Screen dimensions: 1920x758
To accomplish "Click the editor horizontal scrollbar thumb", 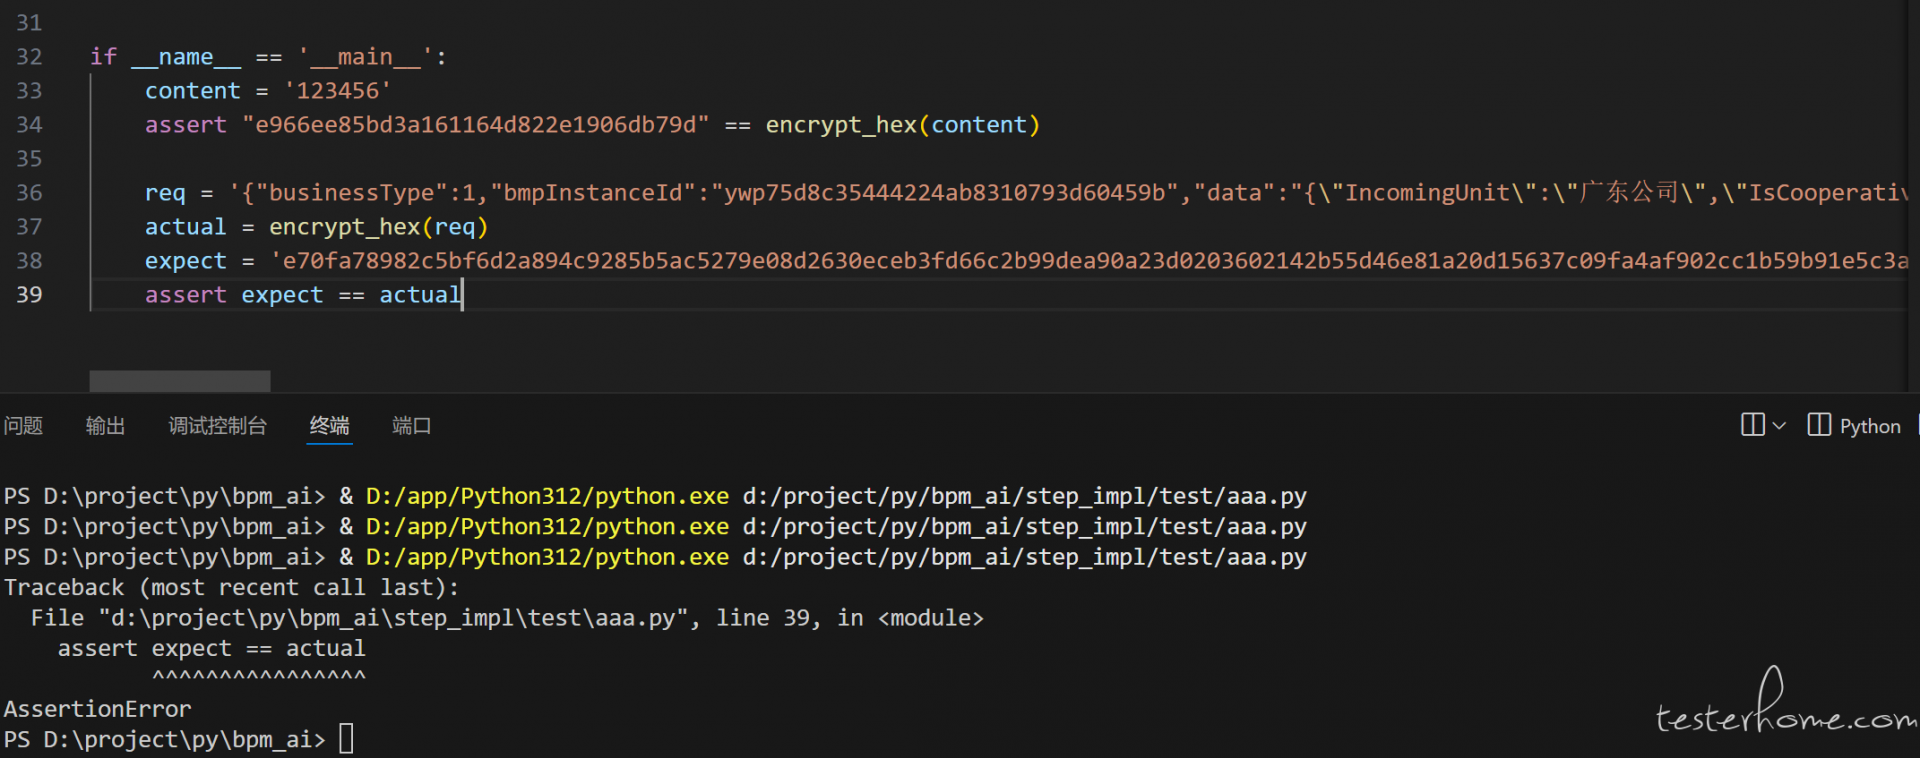I will point(180,381).
